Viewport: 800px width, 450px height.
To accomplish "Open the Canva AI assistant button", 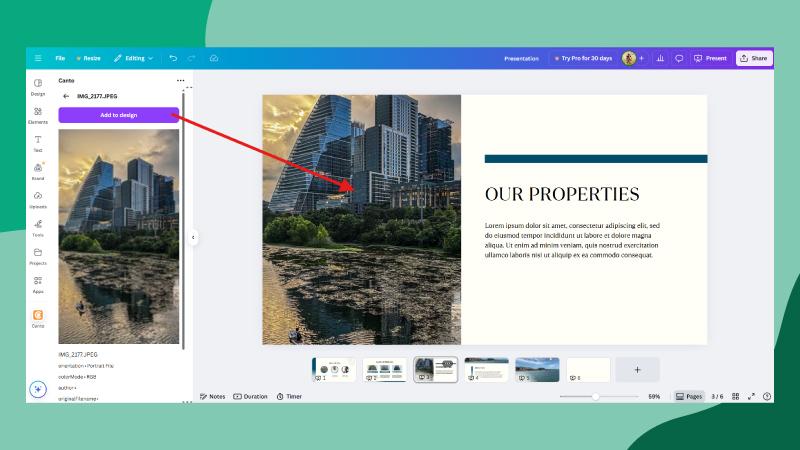I will point(38,389).
